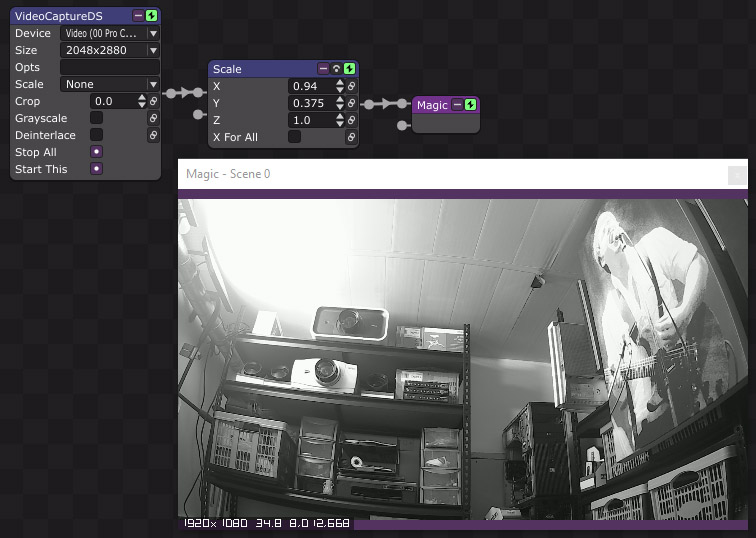
Task: Click the Magic module upper input port
Action: (x=402, y=104)
